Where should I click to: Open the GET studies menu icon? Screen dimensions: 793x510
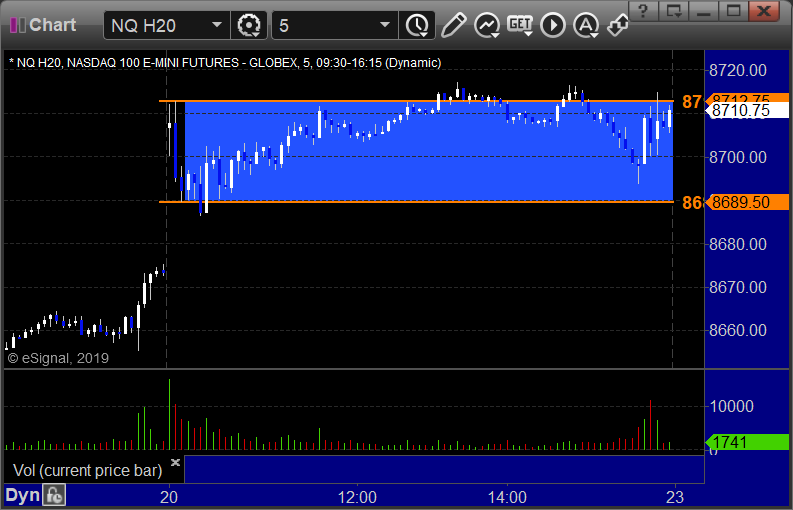pyautogui.click(x=520, y=25)
